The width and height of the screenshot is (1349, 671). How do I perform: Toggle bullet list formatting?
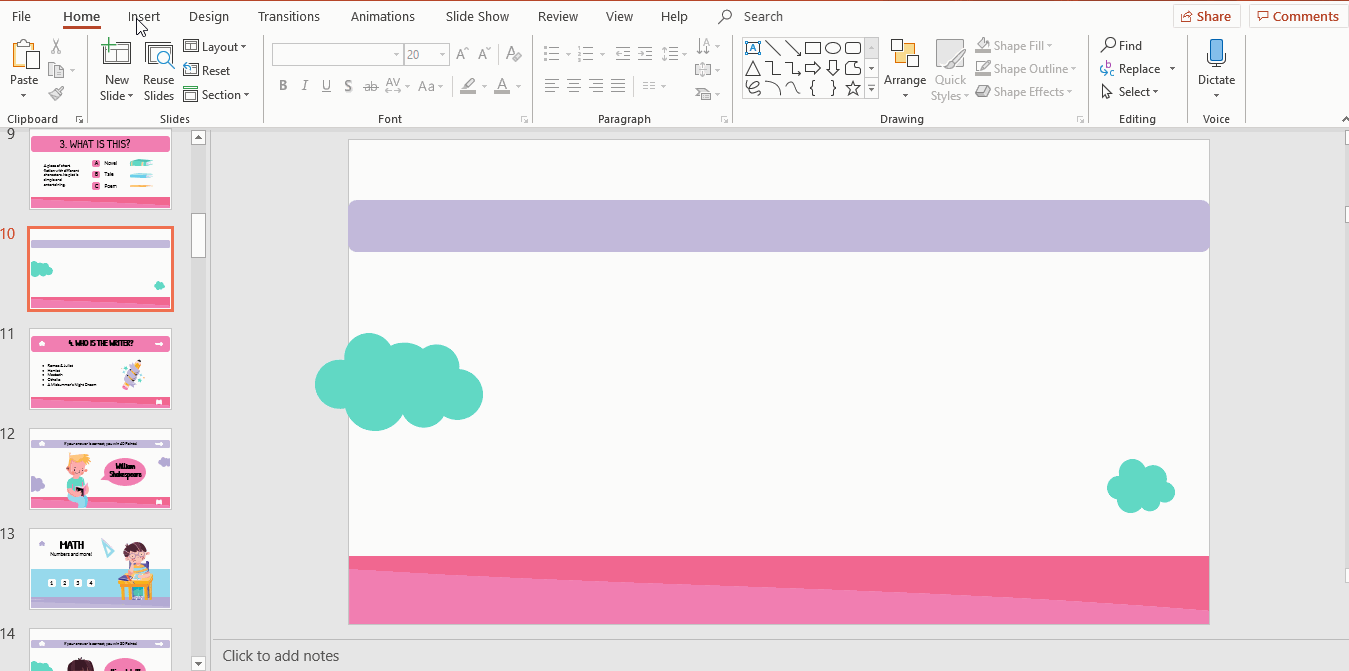pyautogui.click(x=552, y=53)
